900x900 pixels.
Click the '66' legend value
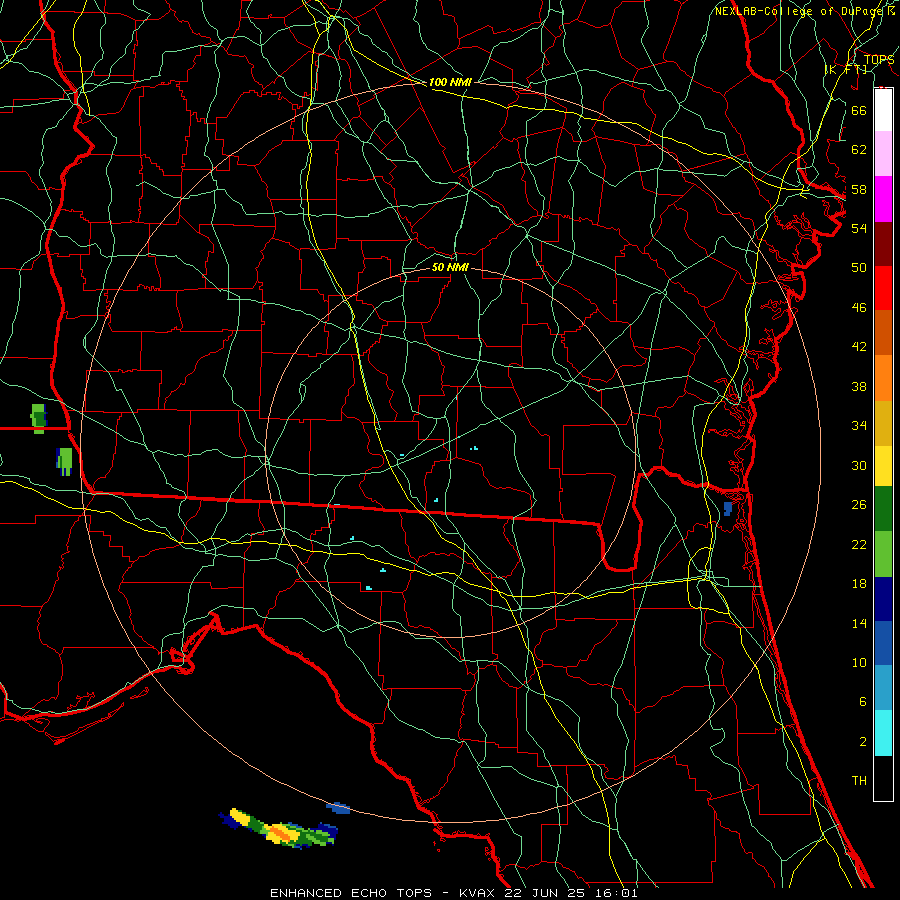tap(859, 110)
